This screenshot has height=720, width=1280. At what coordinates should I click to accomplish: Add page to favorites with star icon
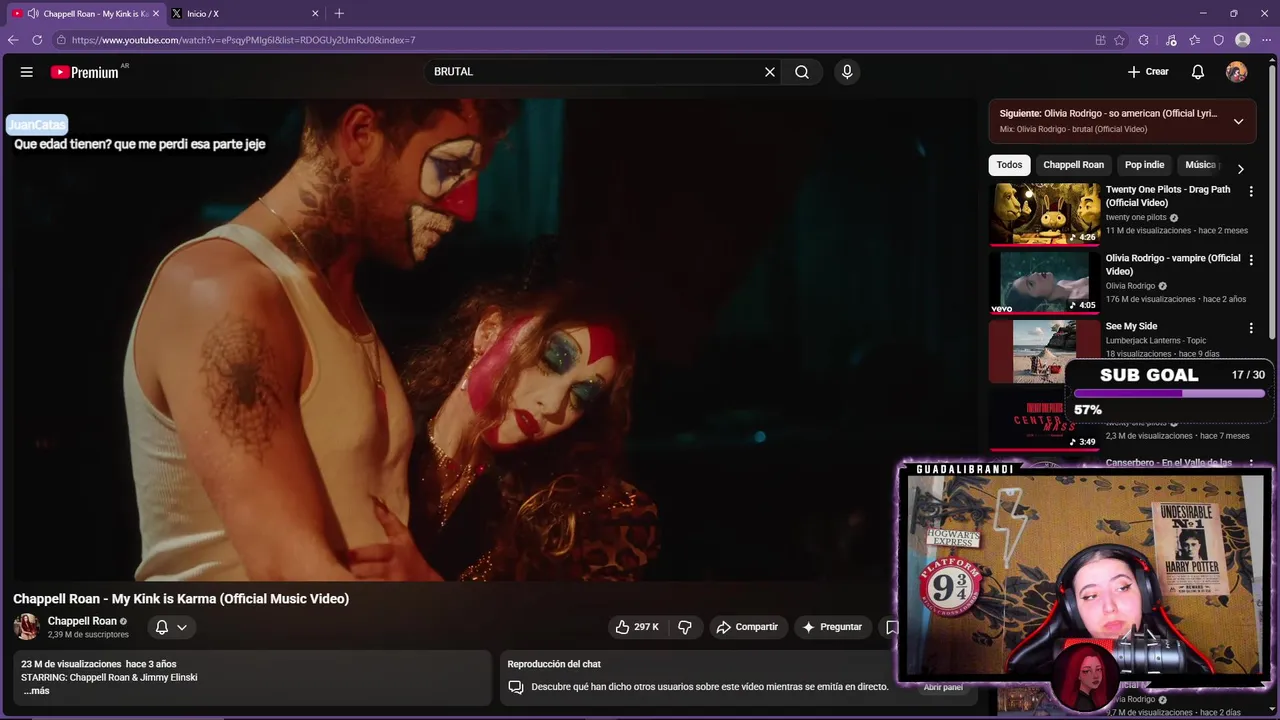coord(1119,40)
